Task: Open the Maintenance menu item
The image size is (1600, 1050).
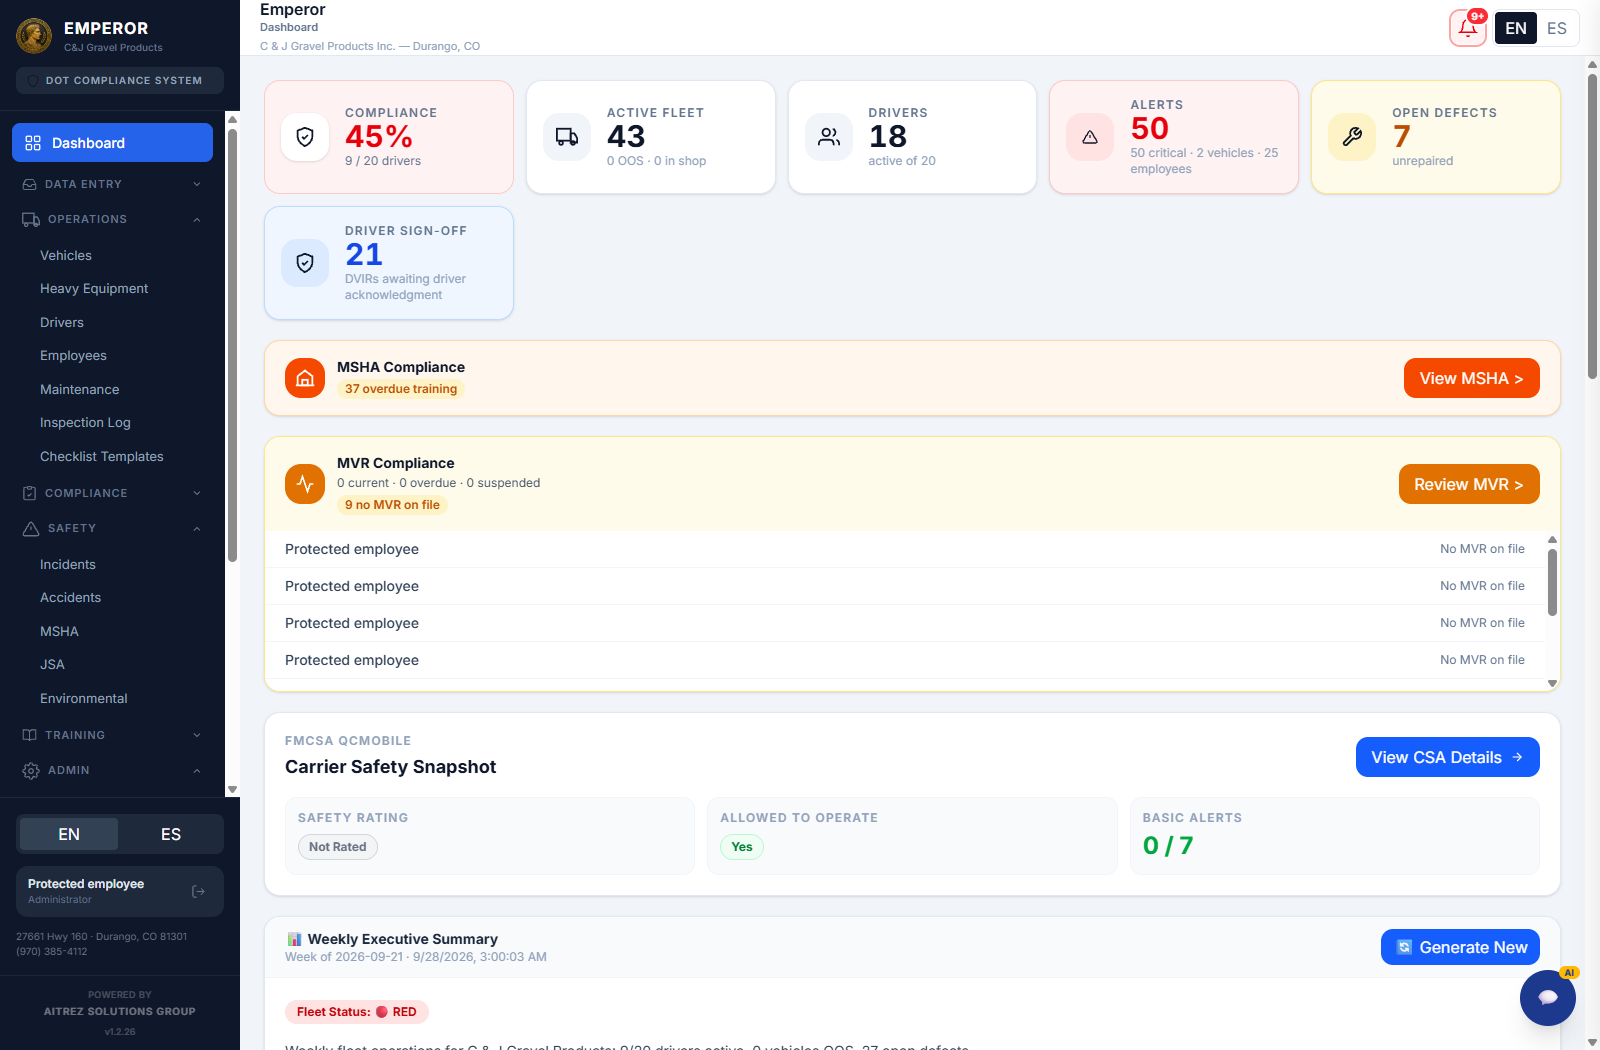Action: point(80,389)
